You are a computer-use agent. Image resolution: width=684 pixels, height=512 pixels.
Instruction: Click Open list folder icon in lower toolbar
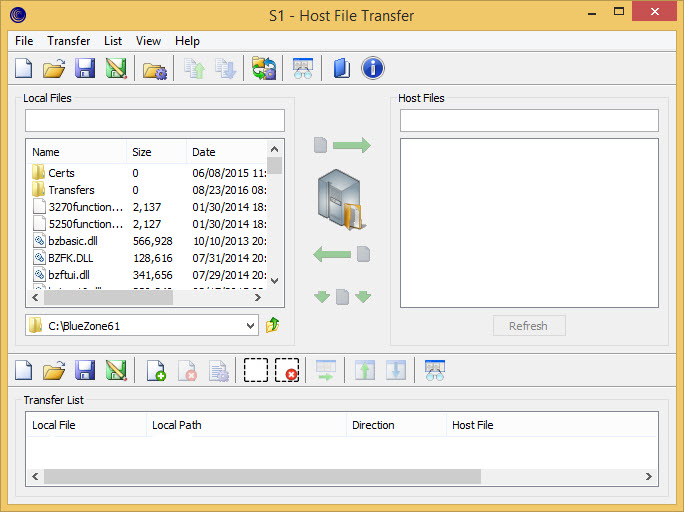tap(54, 370)
